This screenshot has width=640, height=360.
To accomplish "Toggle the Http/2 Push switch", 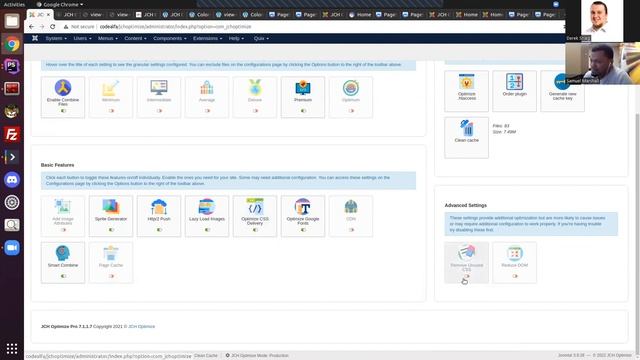I will [x=159, y=230].
